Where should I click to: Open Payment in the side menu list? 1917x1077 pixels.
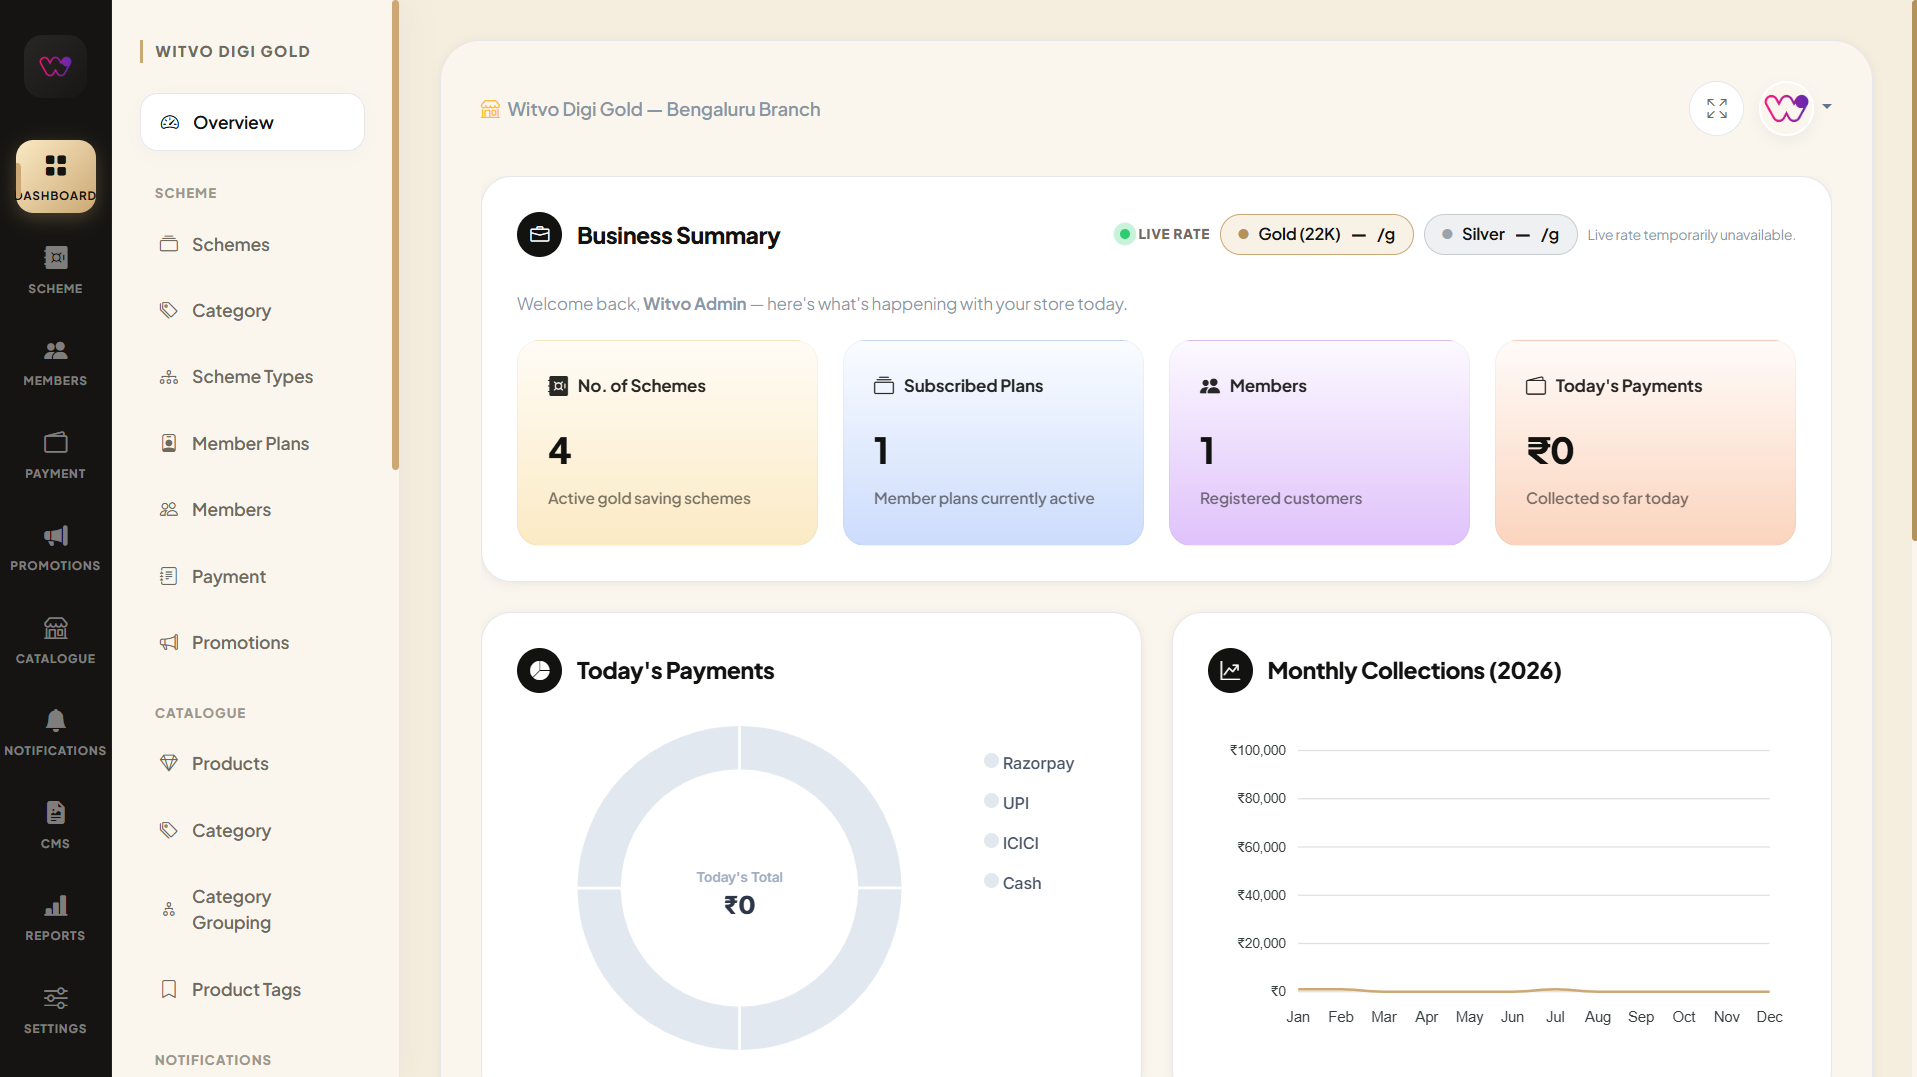point(252,576)
